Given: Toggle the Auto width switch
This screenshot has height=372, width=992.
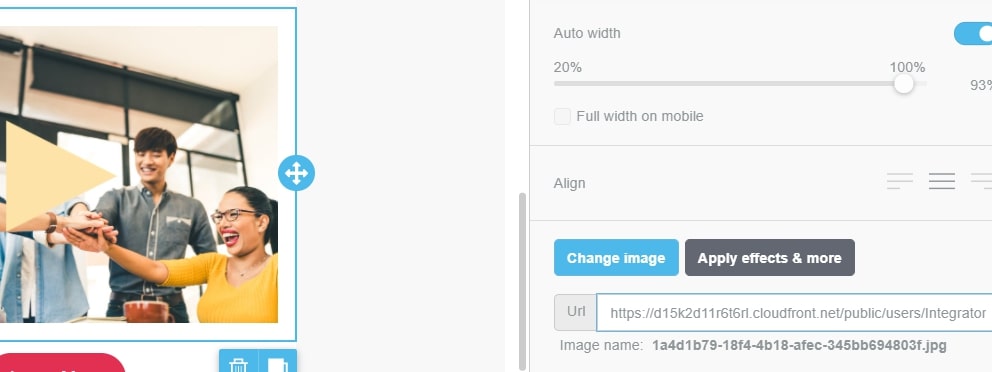Looking at the screenshot, I should click(x=973, y=34).
